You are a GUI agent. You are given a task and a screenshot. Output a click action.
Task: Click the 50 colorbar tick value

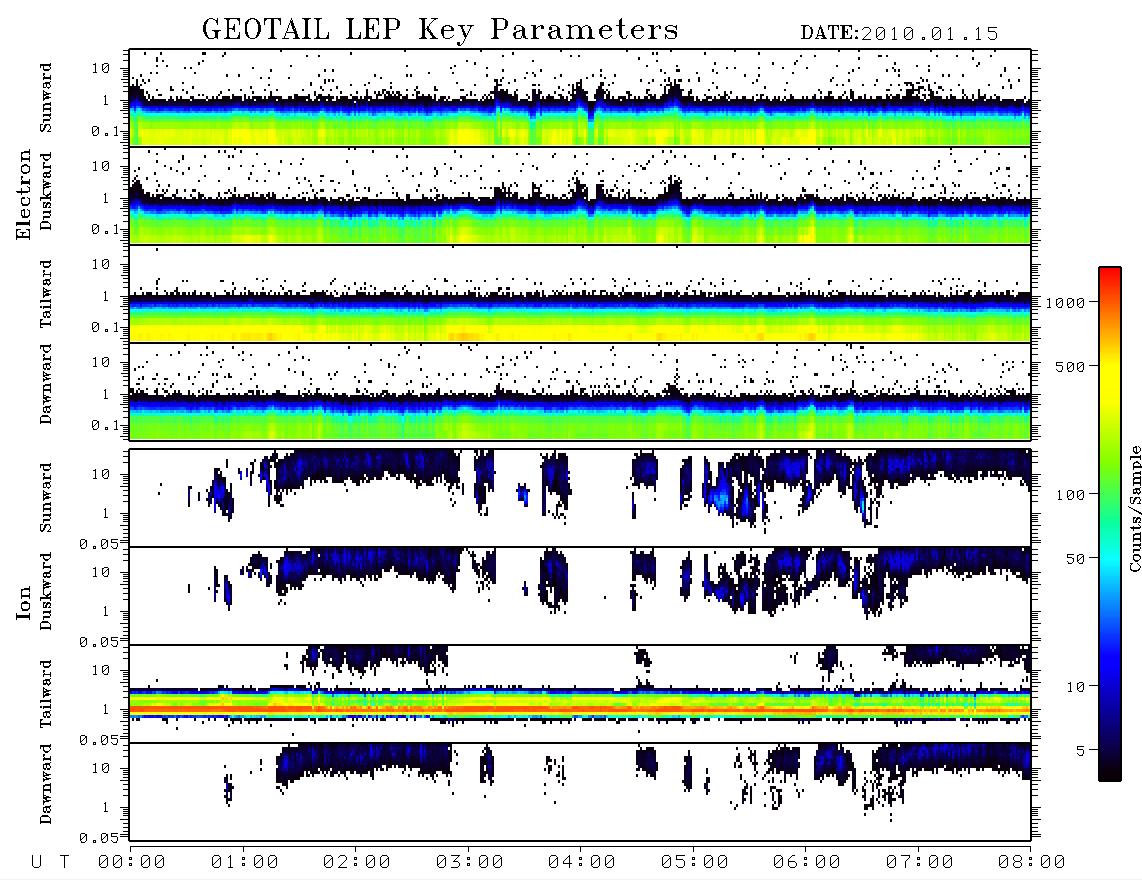[x=1076, y=559]
